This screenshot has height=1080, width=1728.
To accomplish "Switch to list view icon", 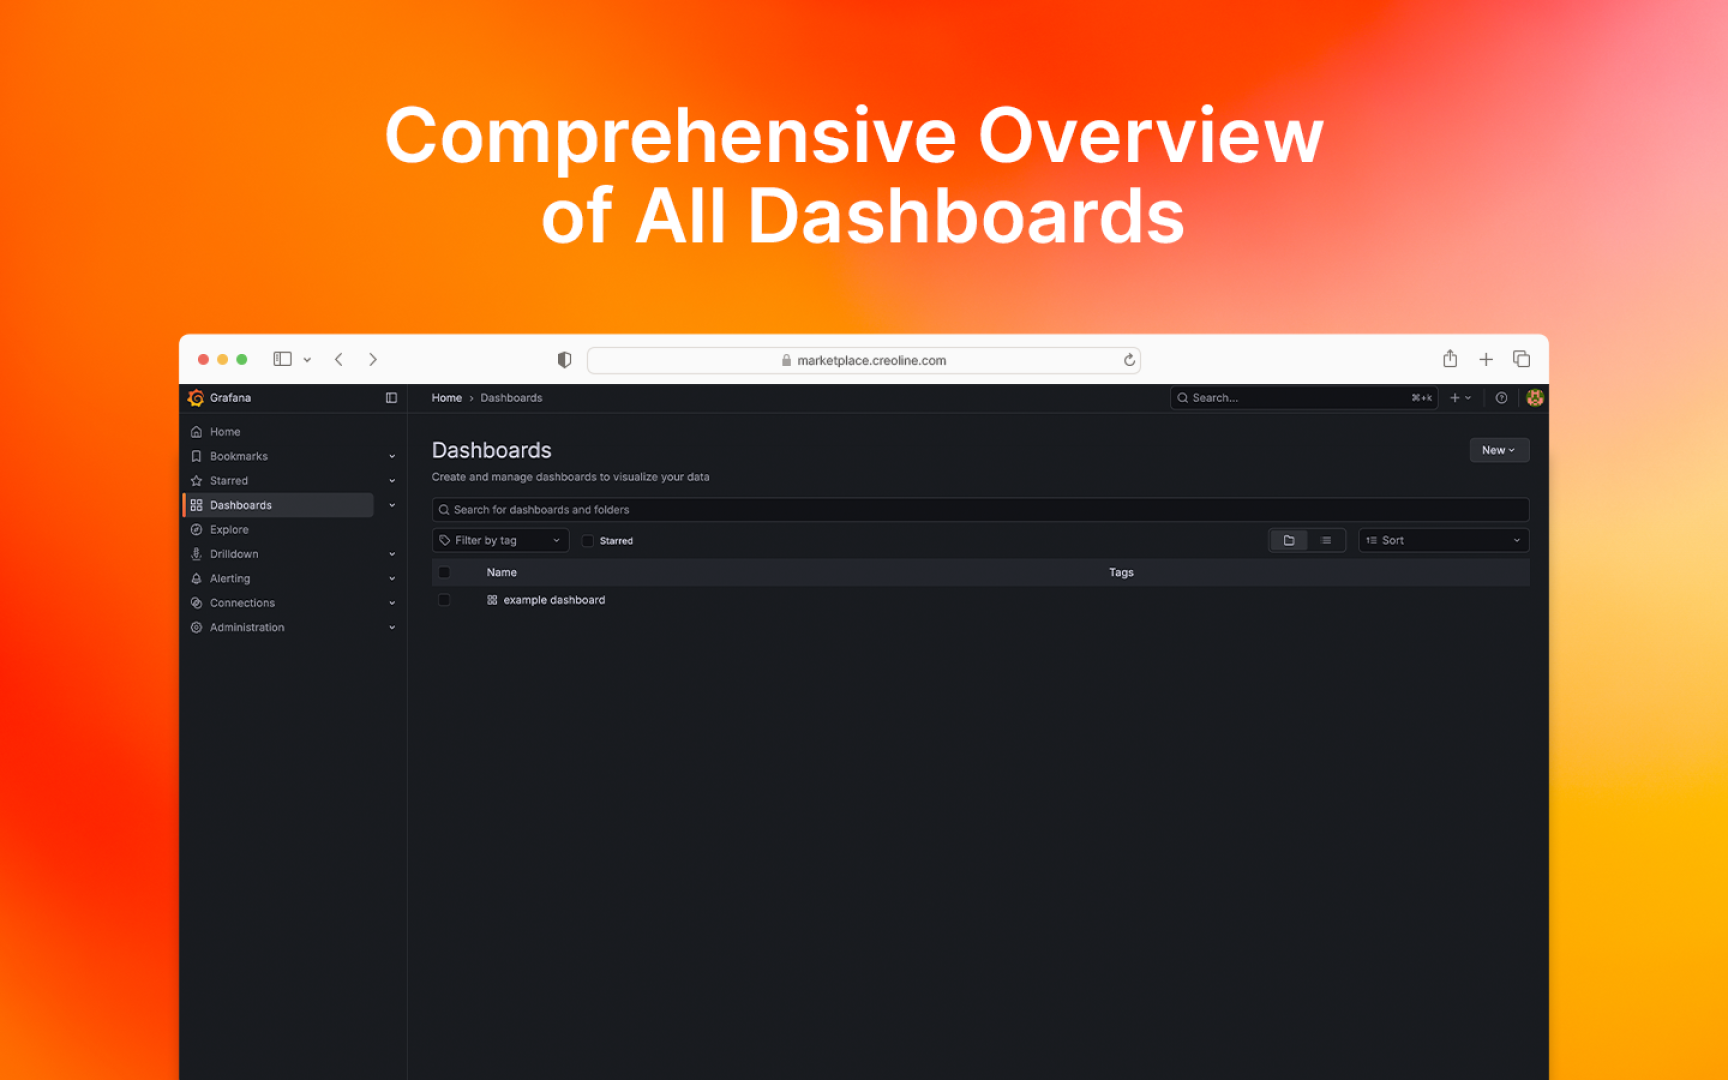I will pyautogui.click(x=1326, y=541).
